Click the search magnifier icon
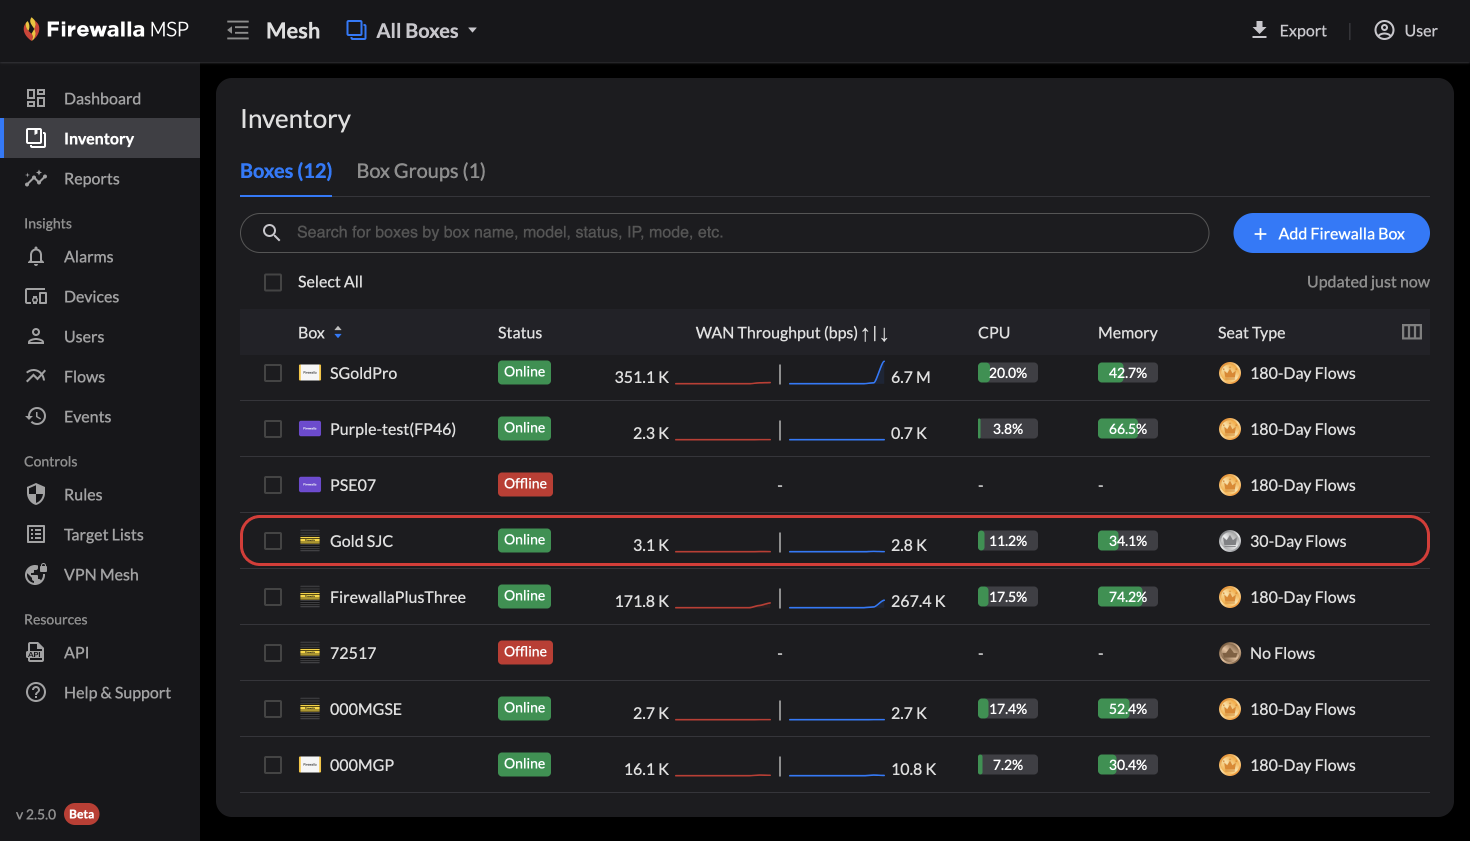The image size is (1470, 841). pyautogui.click(x=271, y=232)
